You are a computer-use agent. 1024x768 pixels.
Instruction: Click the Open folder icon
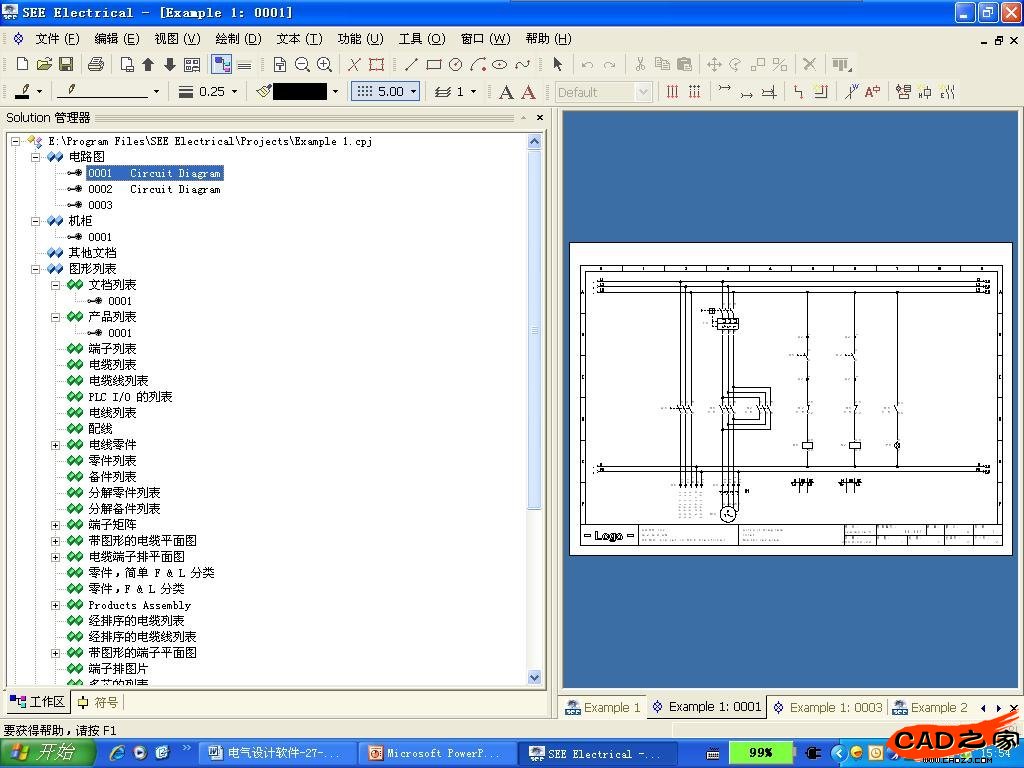44,64
